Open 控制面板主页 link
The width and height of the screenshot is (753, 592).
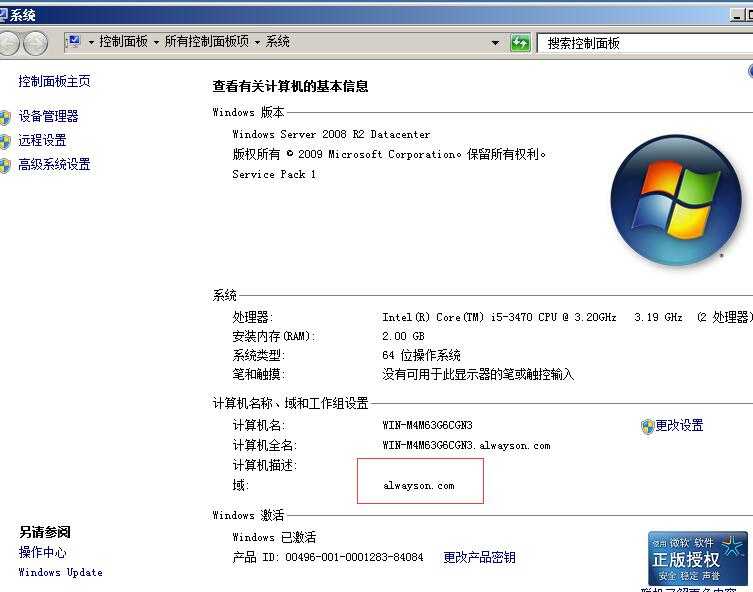click(x=54, y=81)
